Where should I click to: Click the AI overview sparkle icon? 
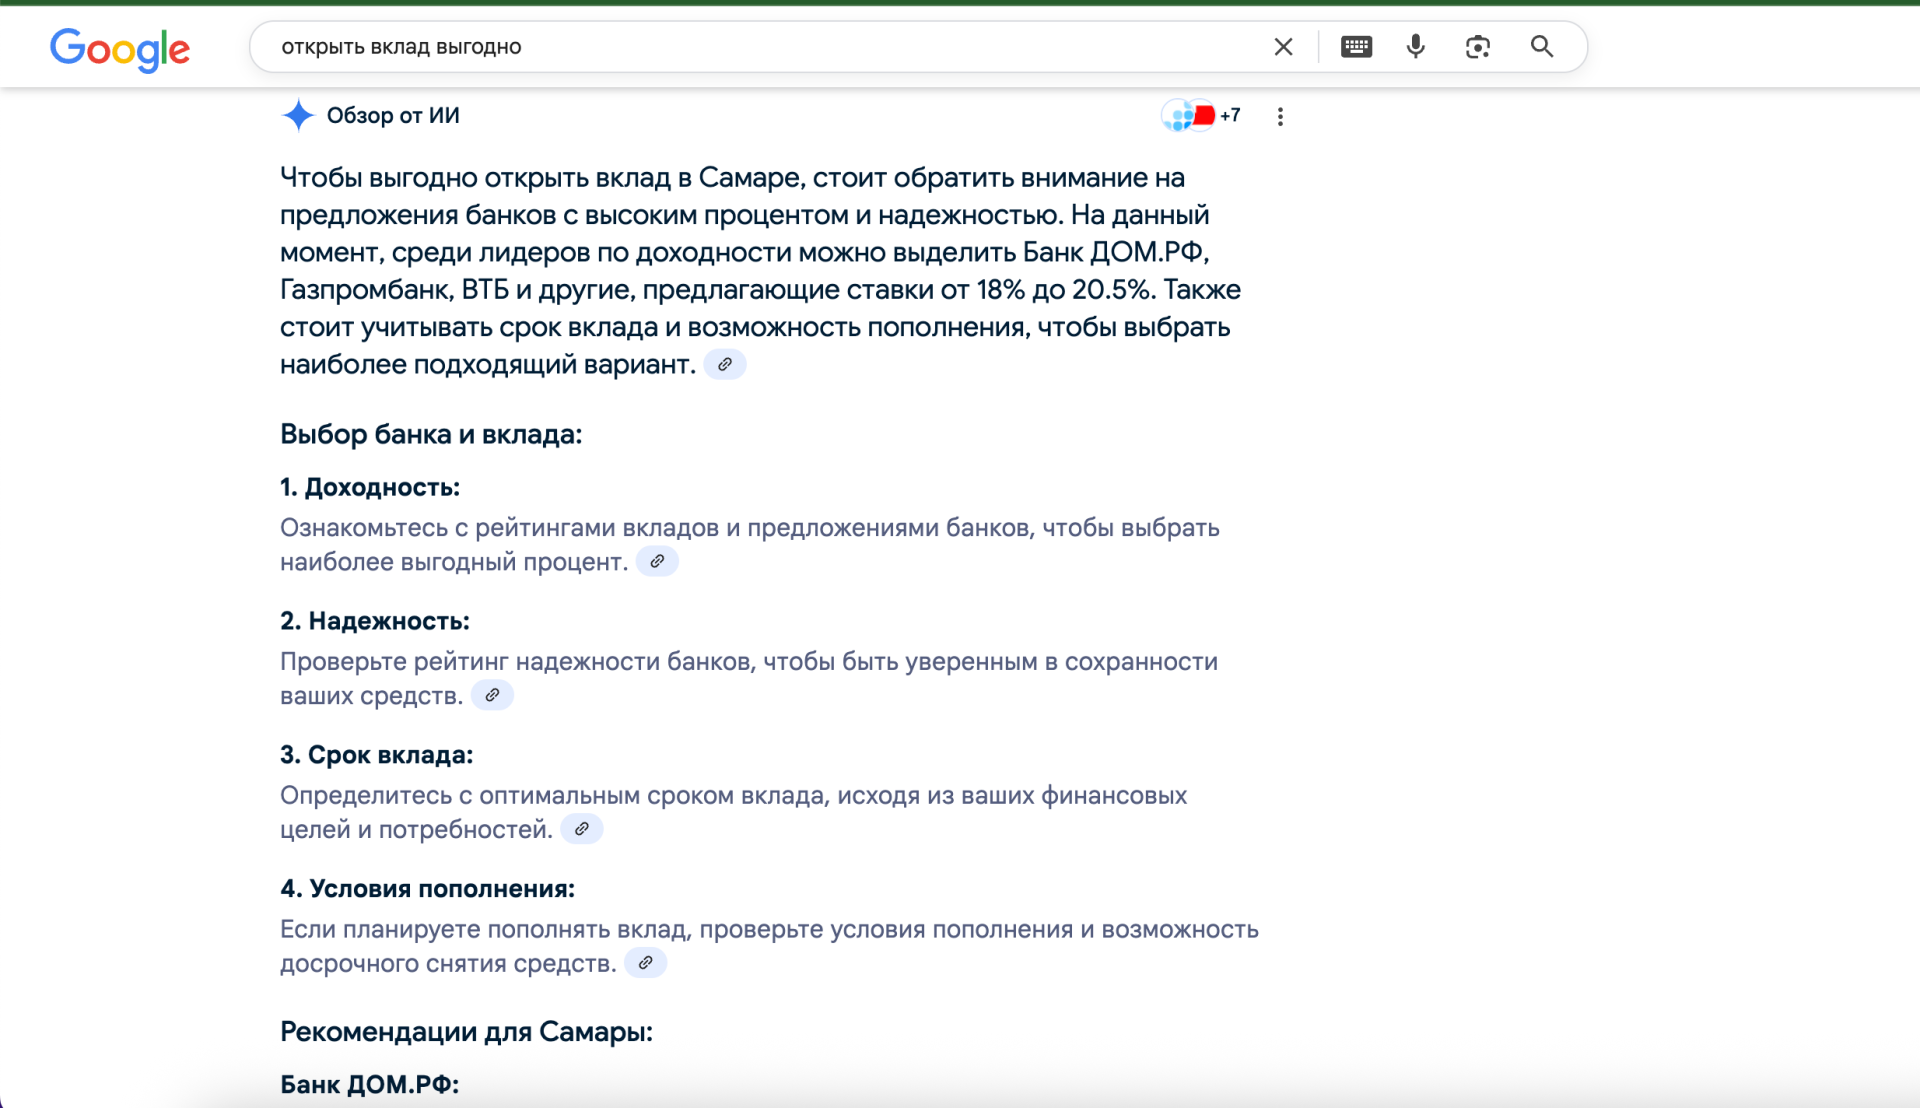[298, 116]
